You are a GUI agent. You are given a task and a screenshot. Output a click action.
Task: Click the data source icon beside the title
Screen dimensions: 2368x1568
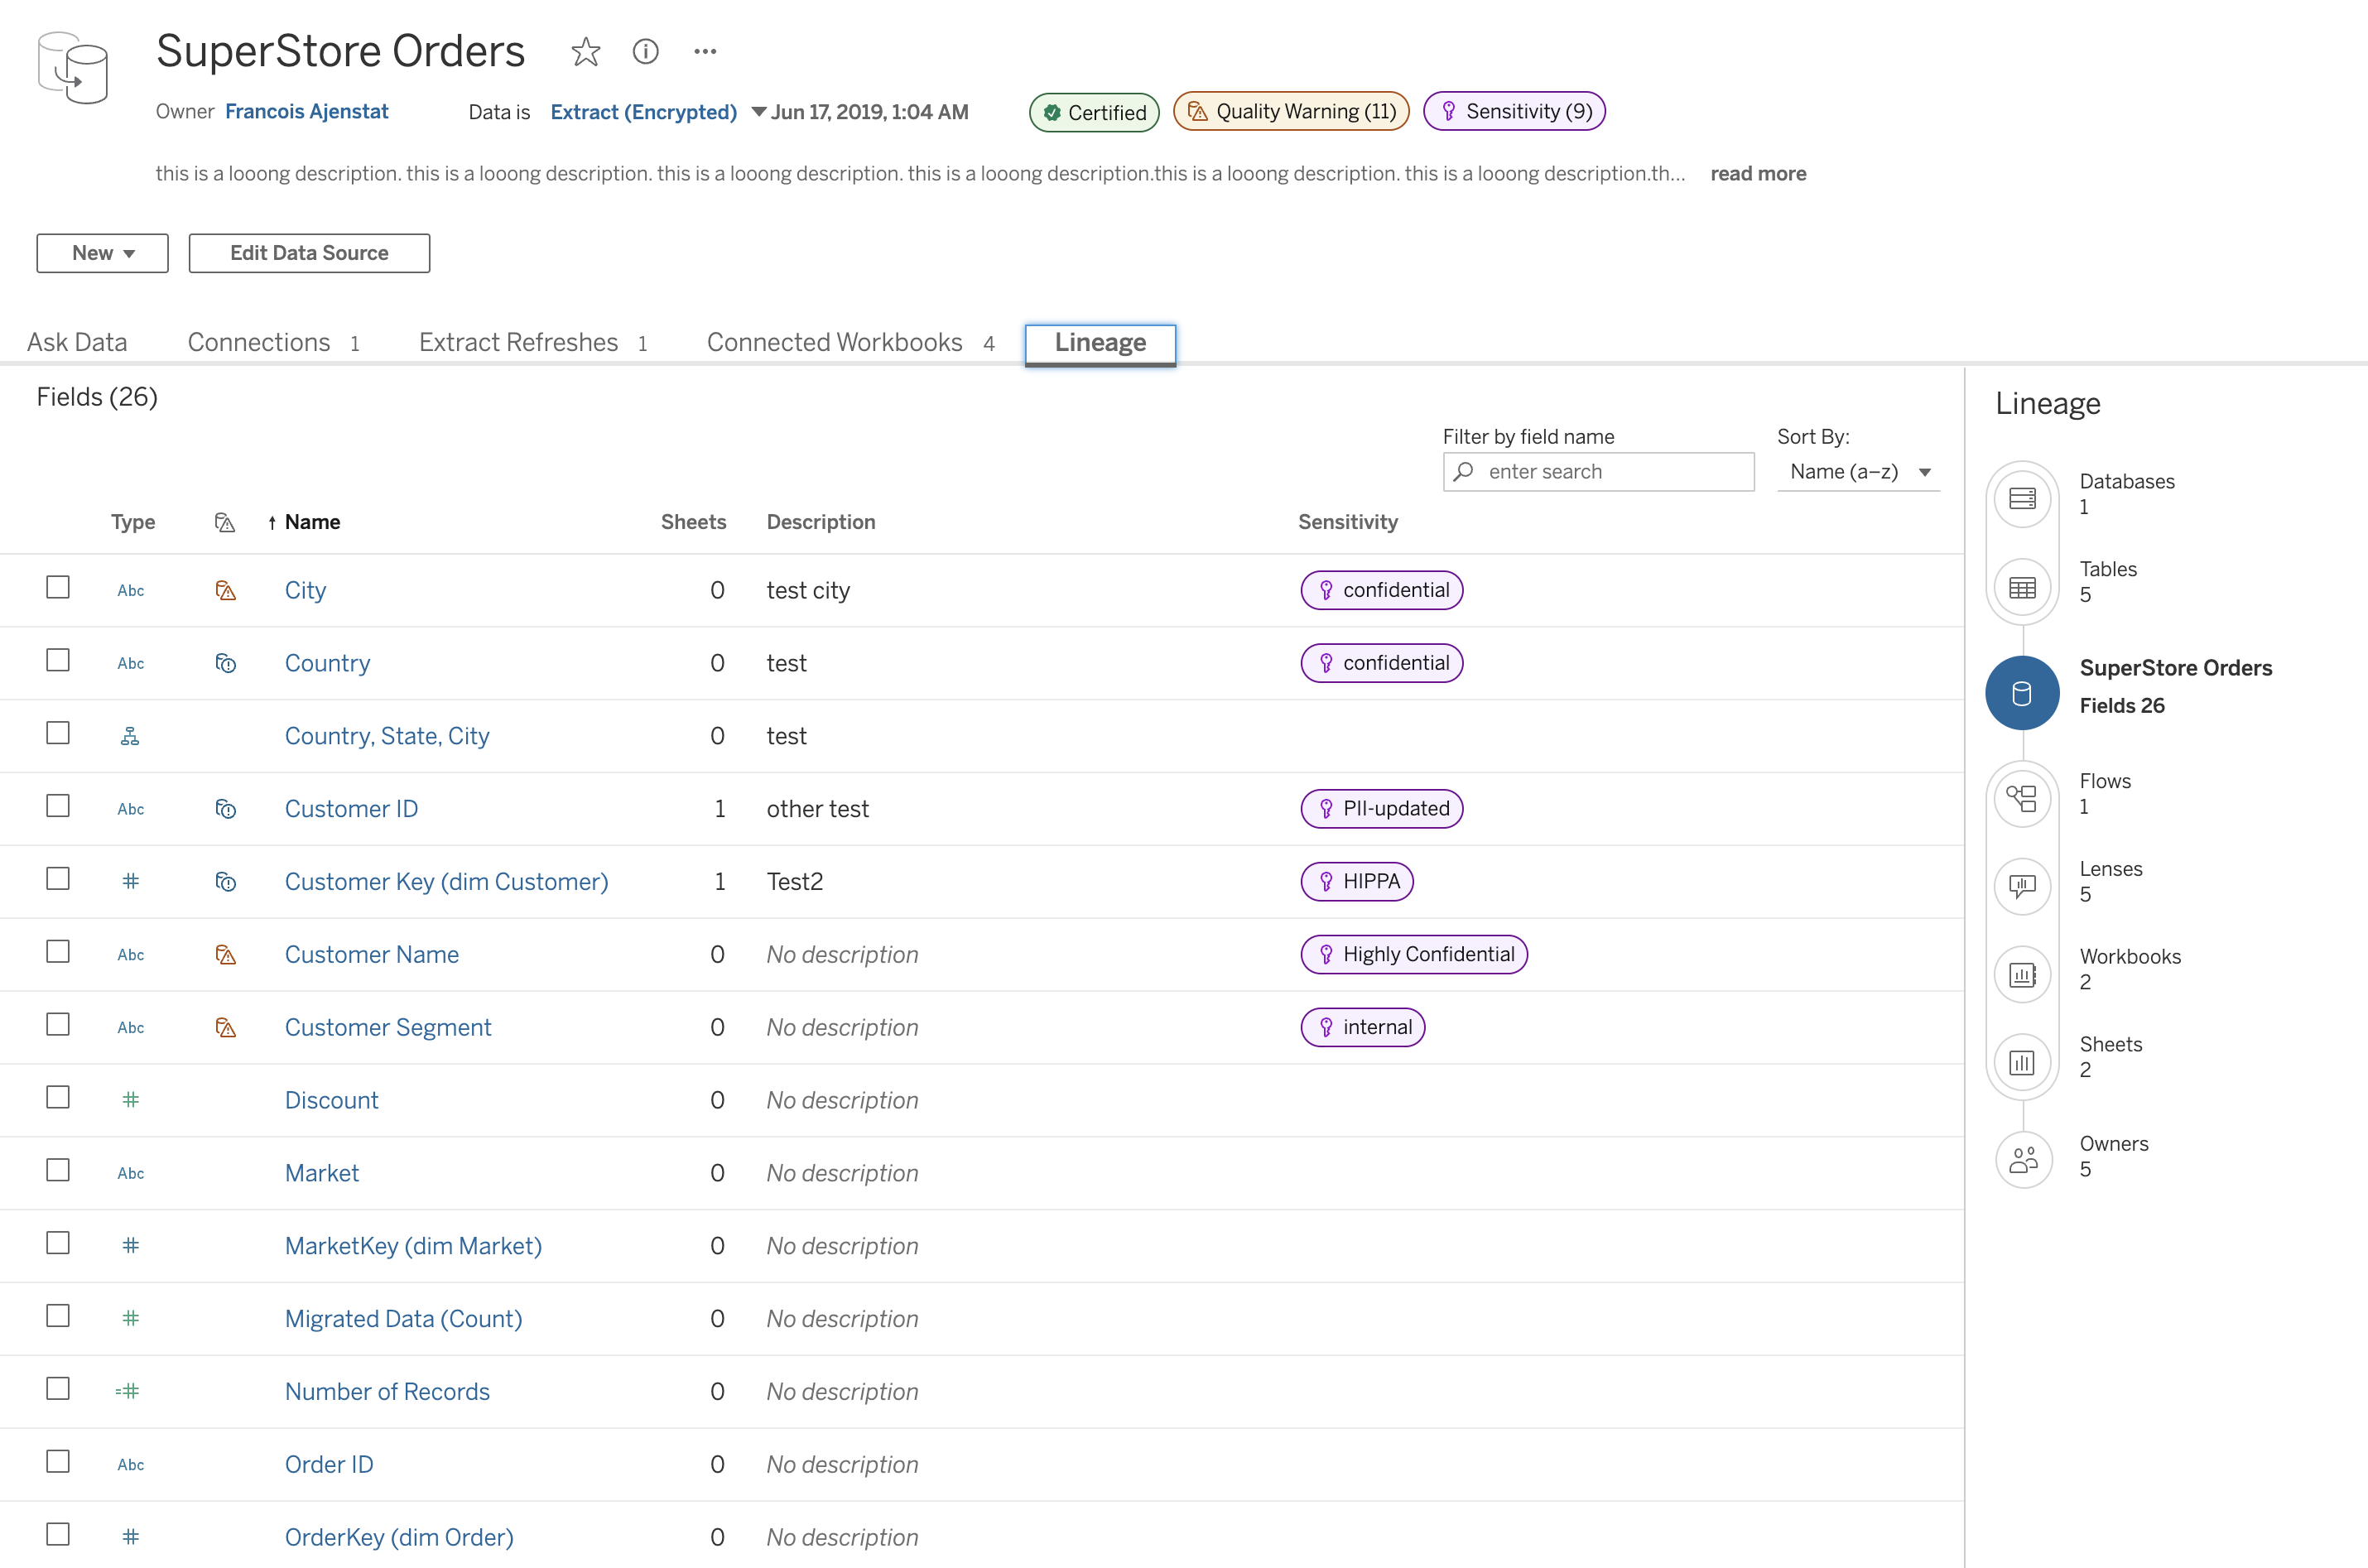click(72, 68)
